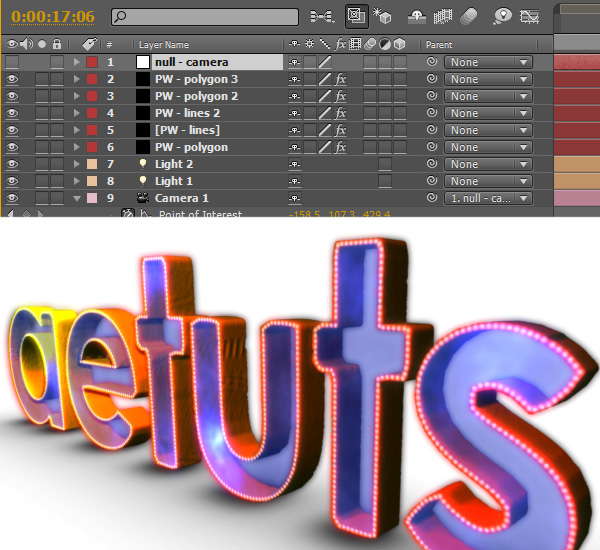Select the Light 1 layer name
Screen dimensions: 600x550
pyautogui.click(x=174, y=181)
